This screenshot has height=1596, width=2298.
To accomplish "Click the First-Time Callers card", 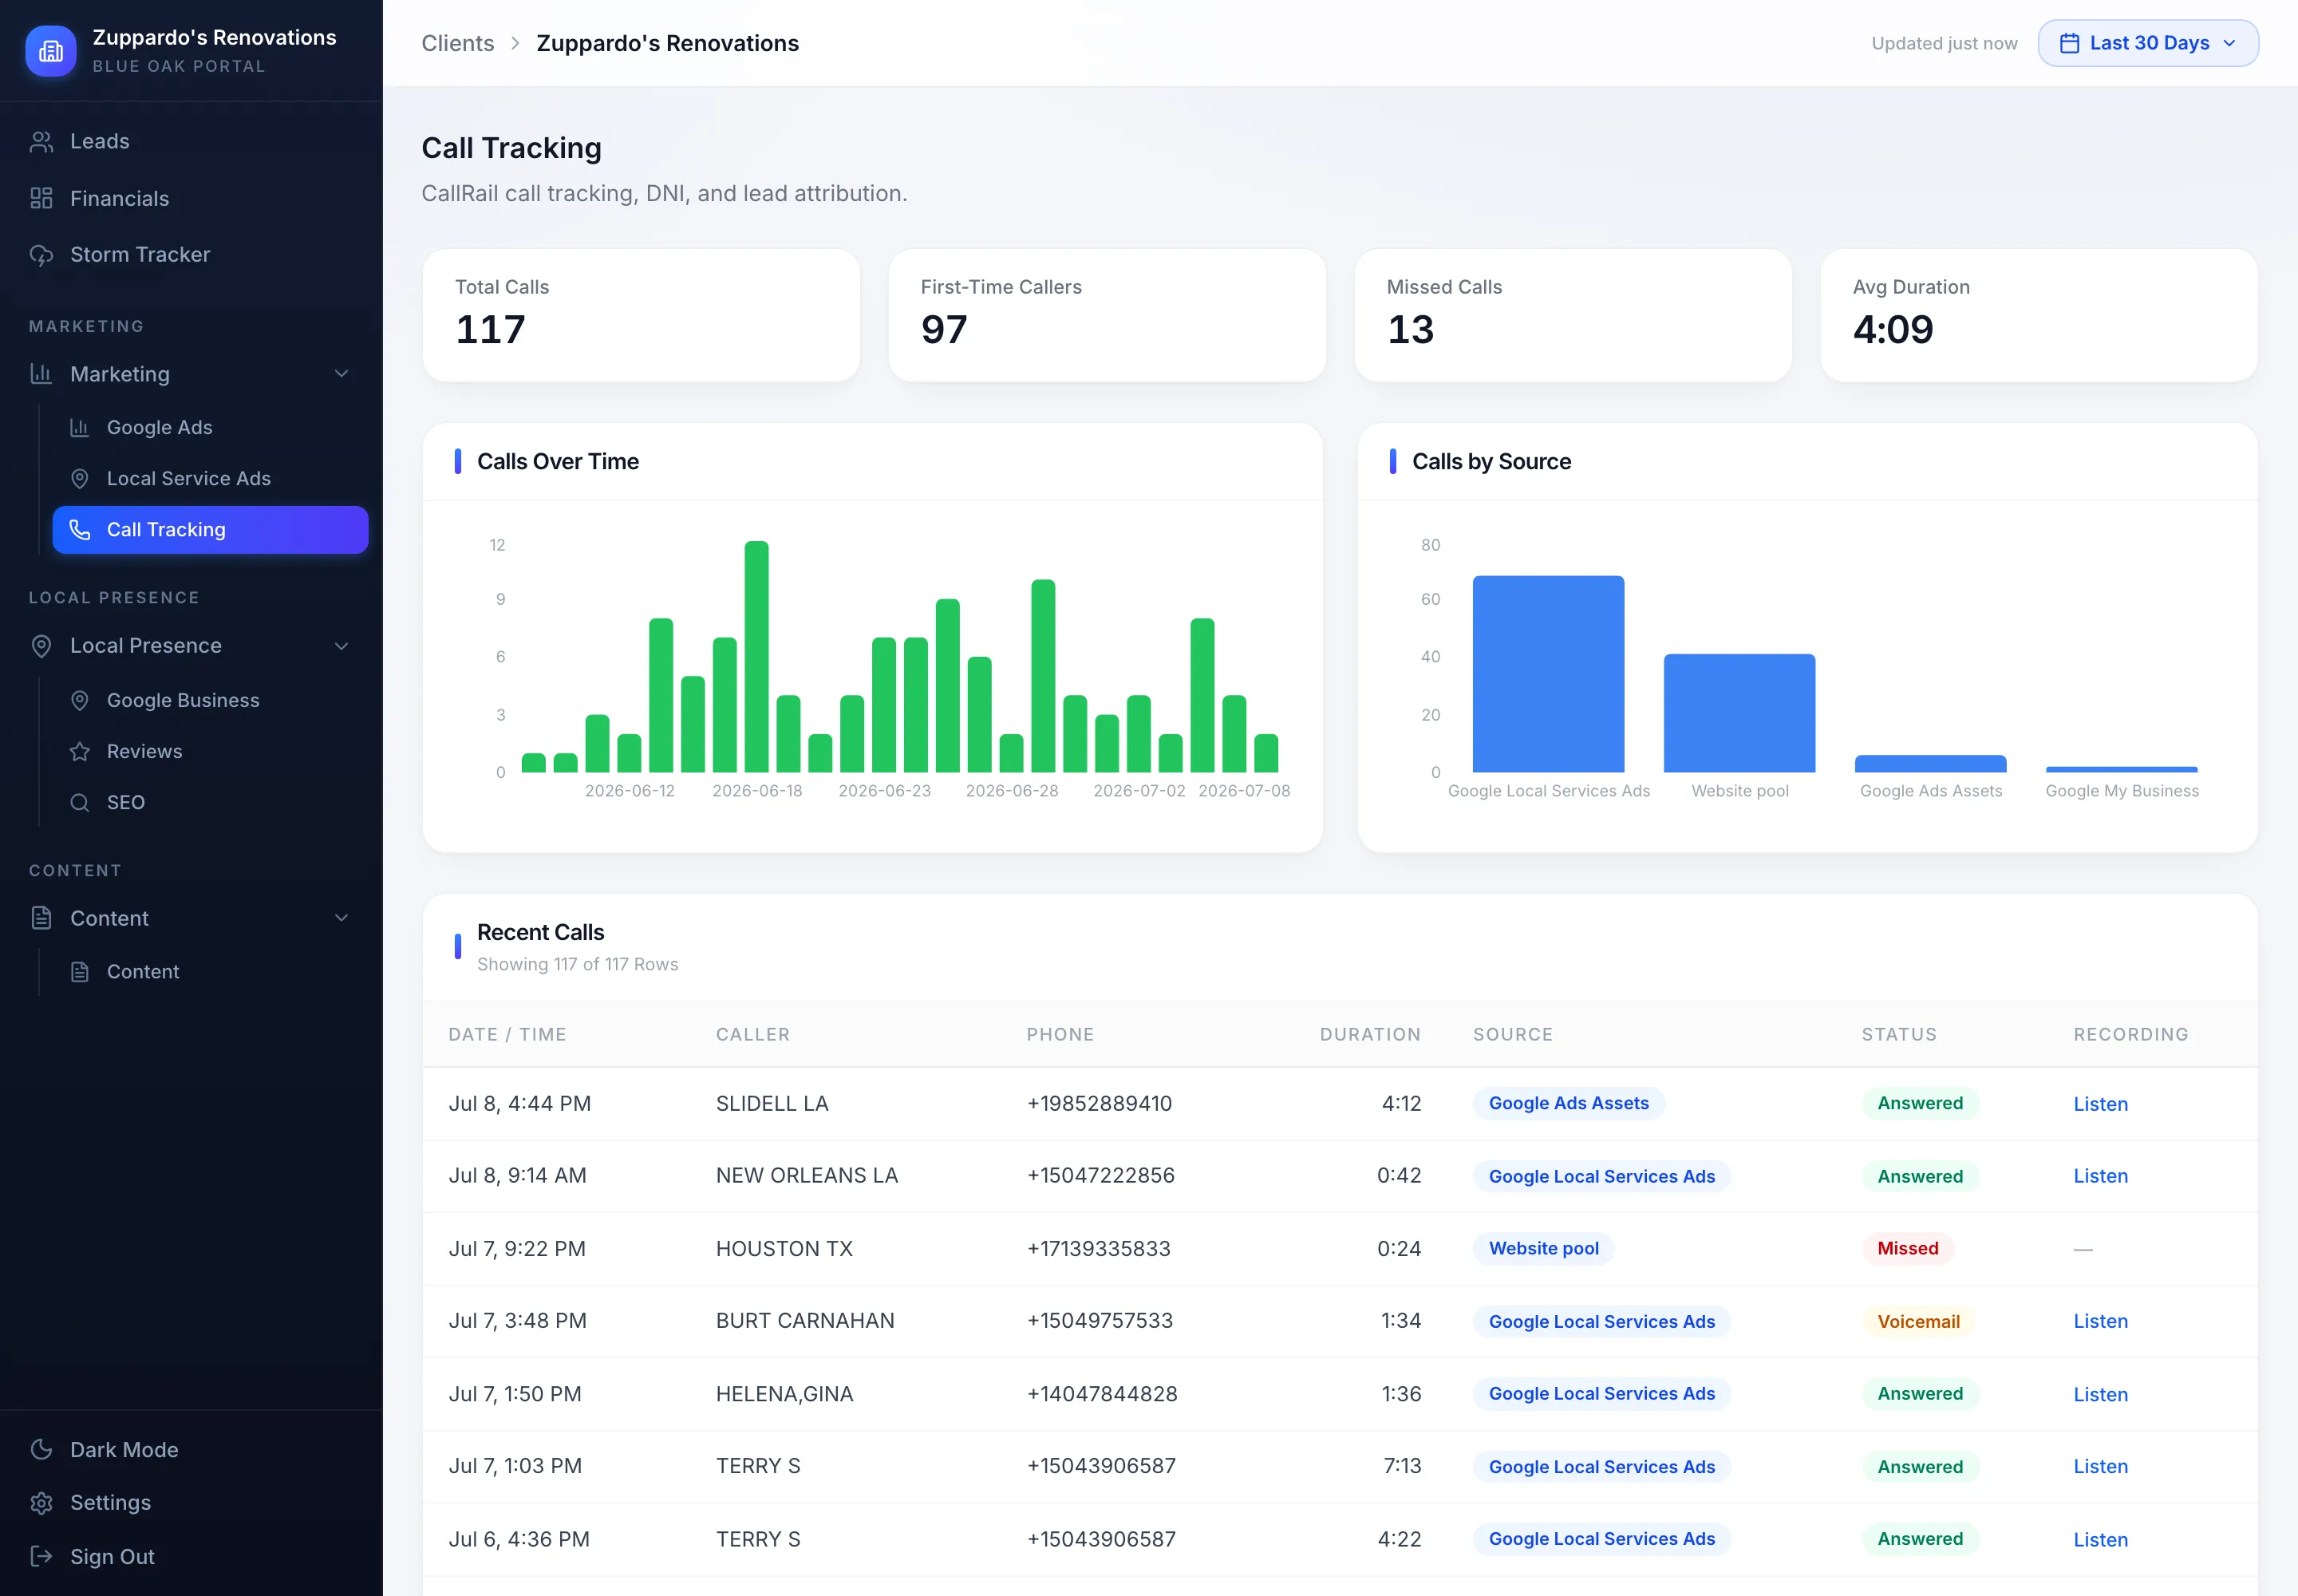I will pos(1107,315).
